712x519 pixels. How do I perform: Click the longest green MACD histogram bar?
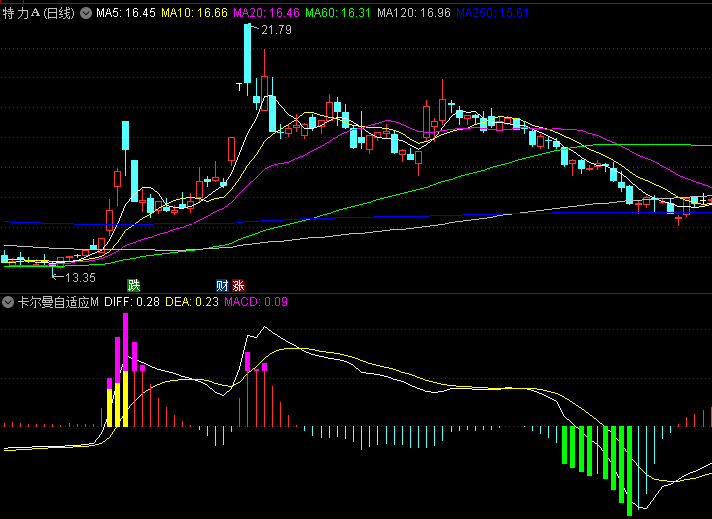[629, 471]
